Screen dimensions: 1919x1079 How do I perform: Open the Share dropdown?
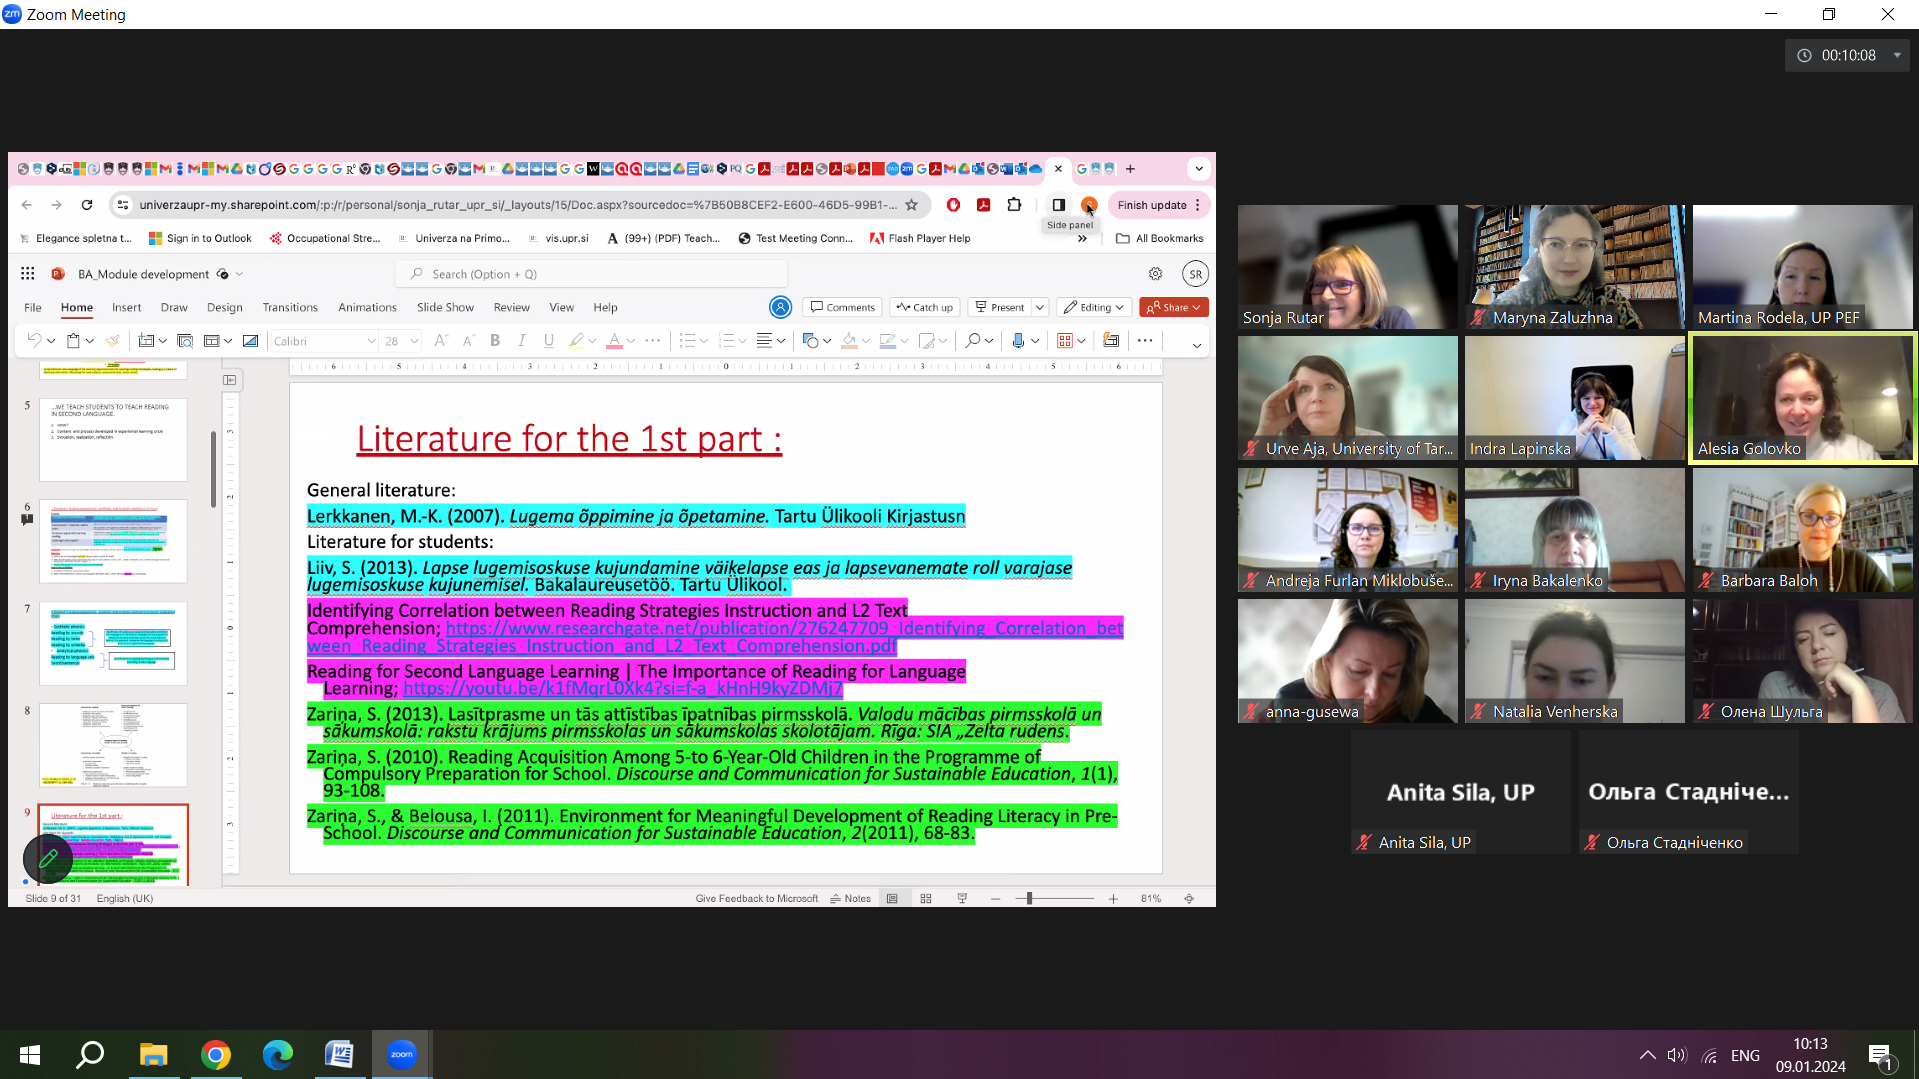(x=1173, y=307)
